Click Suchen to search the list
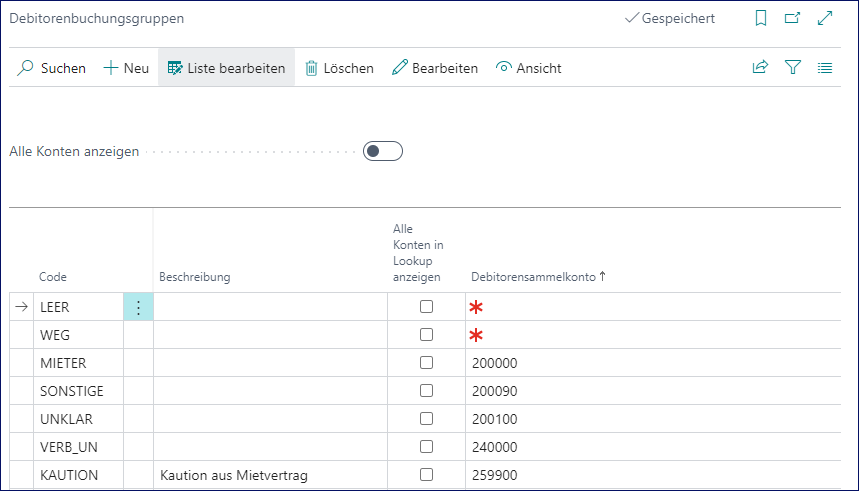The height and width of the screenshot is (491, 859). coord(51,68)
